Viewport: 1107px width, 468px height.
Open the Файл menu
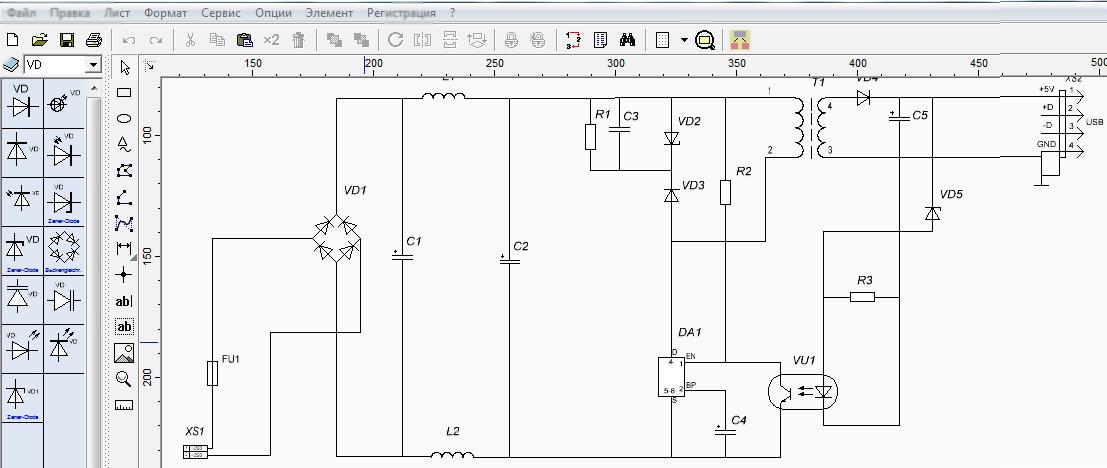pyautogui.click(x=22, y=13)
